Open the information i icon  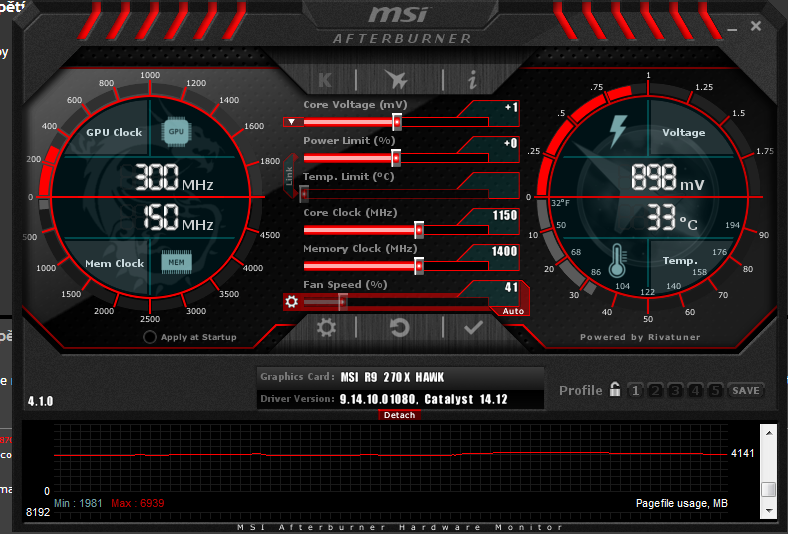(472, 80)
